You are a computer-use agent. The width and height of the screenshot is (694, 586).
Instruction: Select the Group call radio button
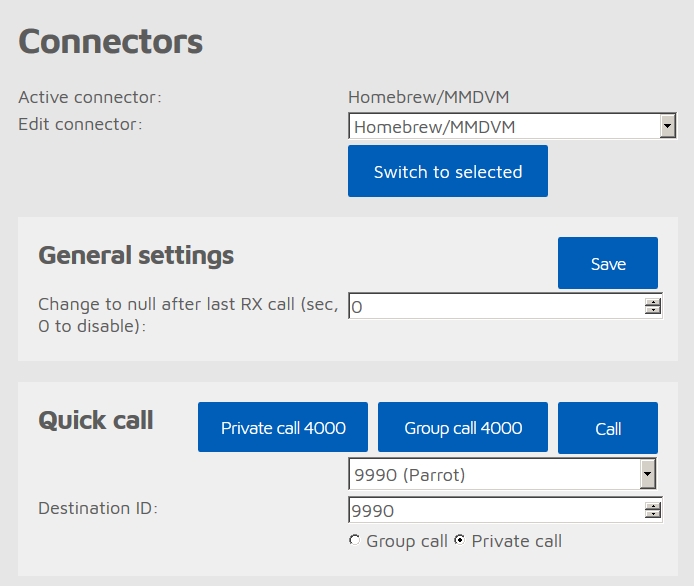click(x=354, y=540)
